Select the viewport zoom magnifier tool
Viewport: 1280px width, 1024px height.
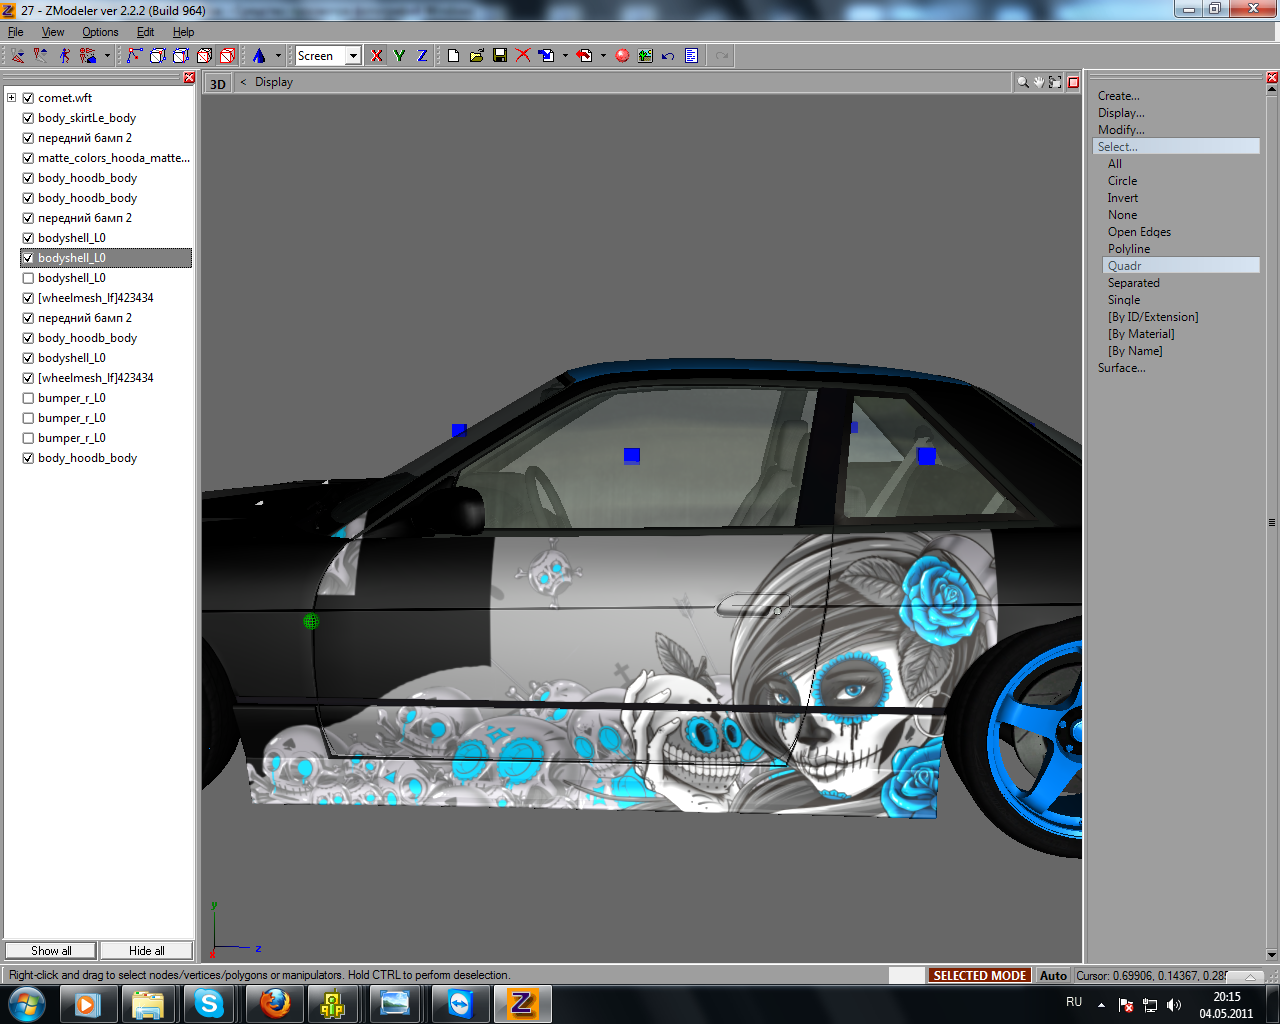1023,83
